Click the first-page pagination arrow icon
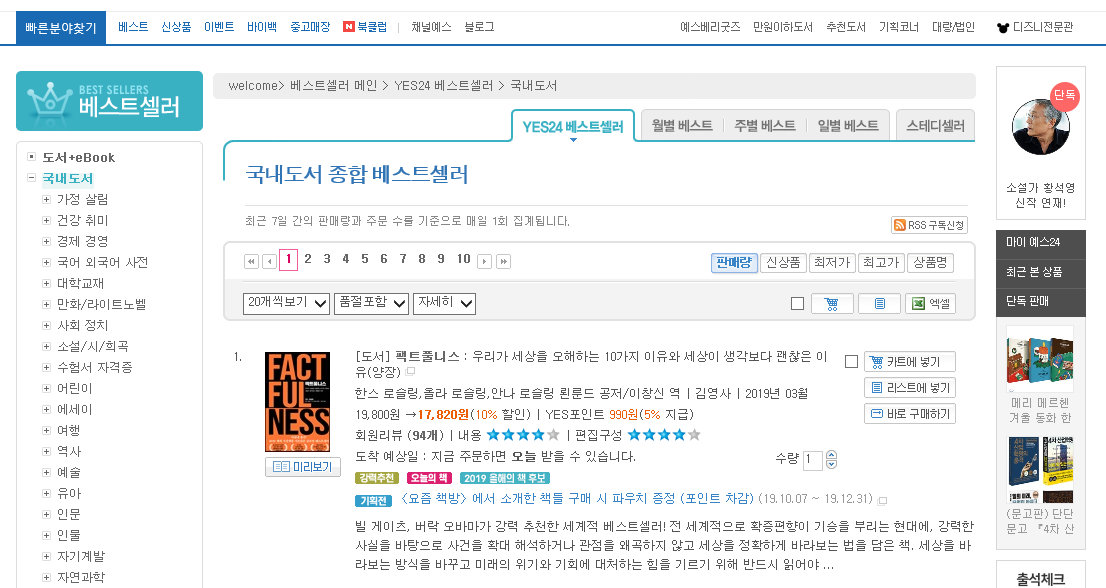 coord(251,262)
